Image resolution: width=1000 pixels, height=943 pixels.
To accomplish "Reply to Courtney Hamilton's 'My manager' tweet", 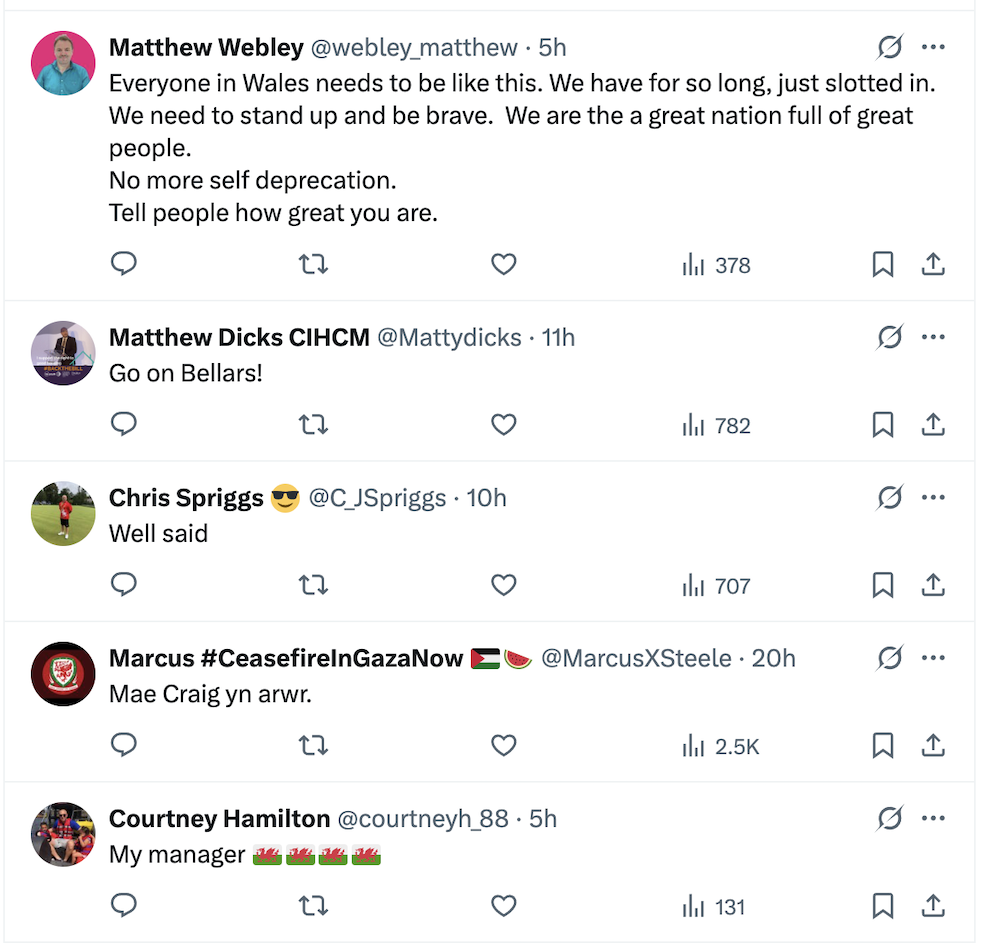I will tap(123, 906).
